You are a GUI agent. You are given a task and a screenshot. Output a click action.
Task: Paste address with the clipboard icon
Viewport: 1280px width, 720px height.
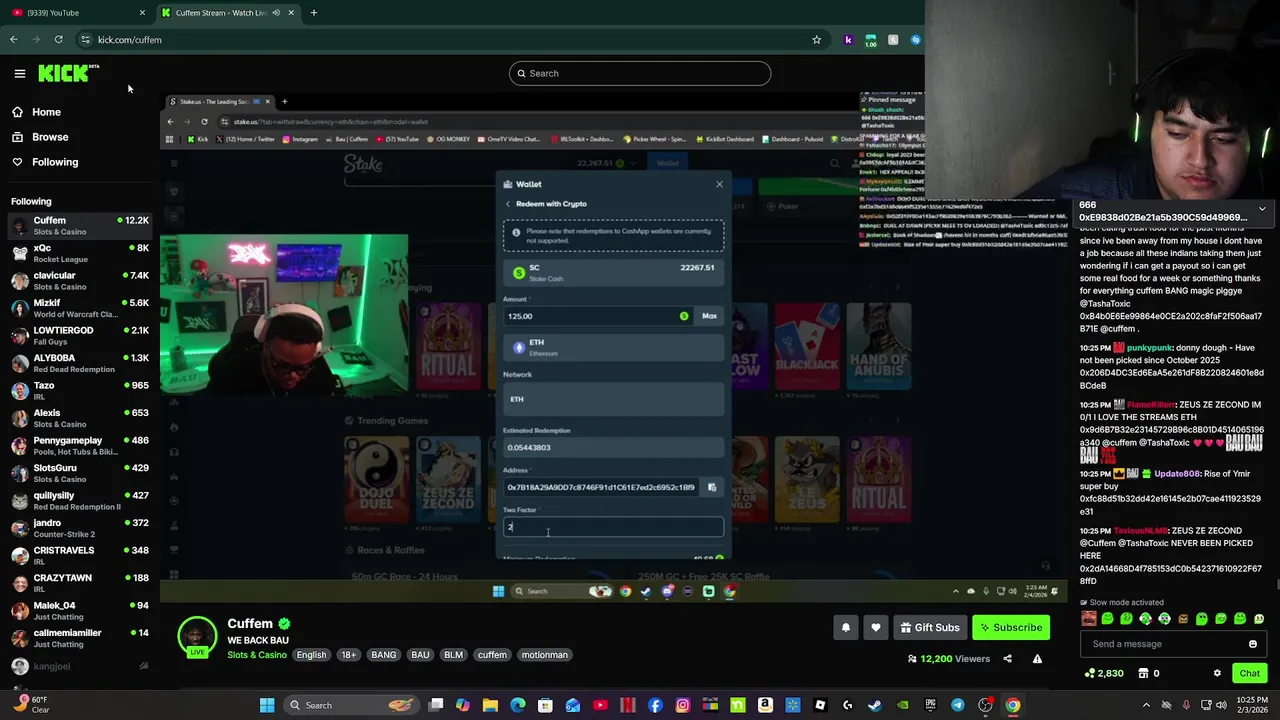point(712,487)
